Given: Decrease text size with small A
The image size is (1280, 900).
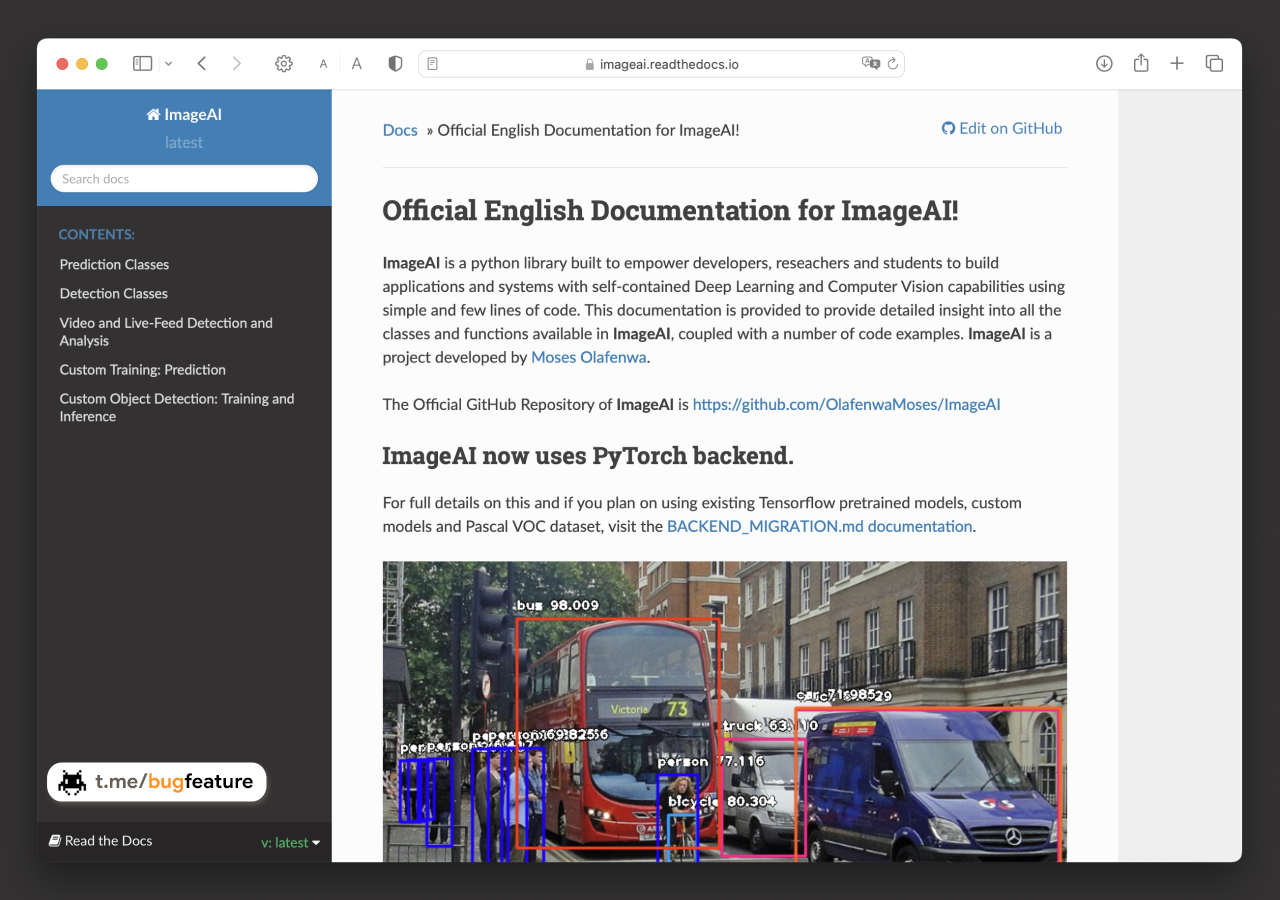Looking at the screenshot, I should click(323, 64).
